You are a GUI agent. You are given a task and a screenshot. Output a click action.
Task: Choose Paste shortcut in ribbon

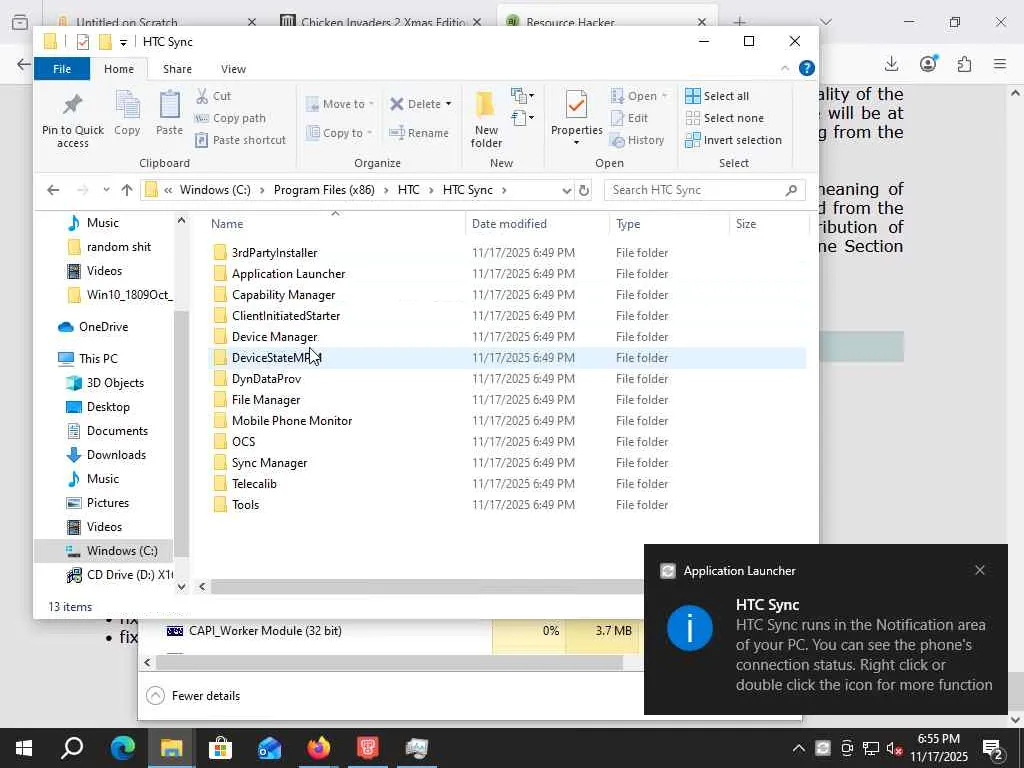240,140
